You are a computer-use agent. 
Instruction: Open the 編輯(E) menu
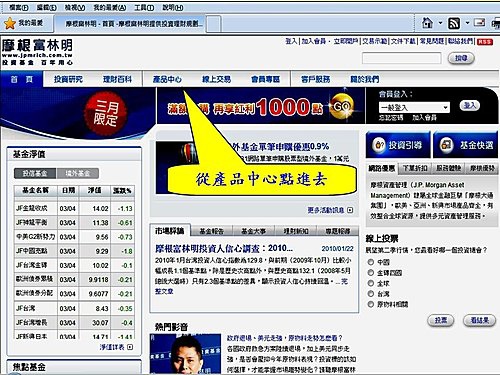(46, 7)
